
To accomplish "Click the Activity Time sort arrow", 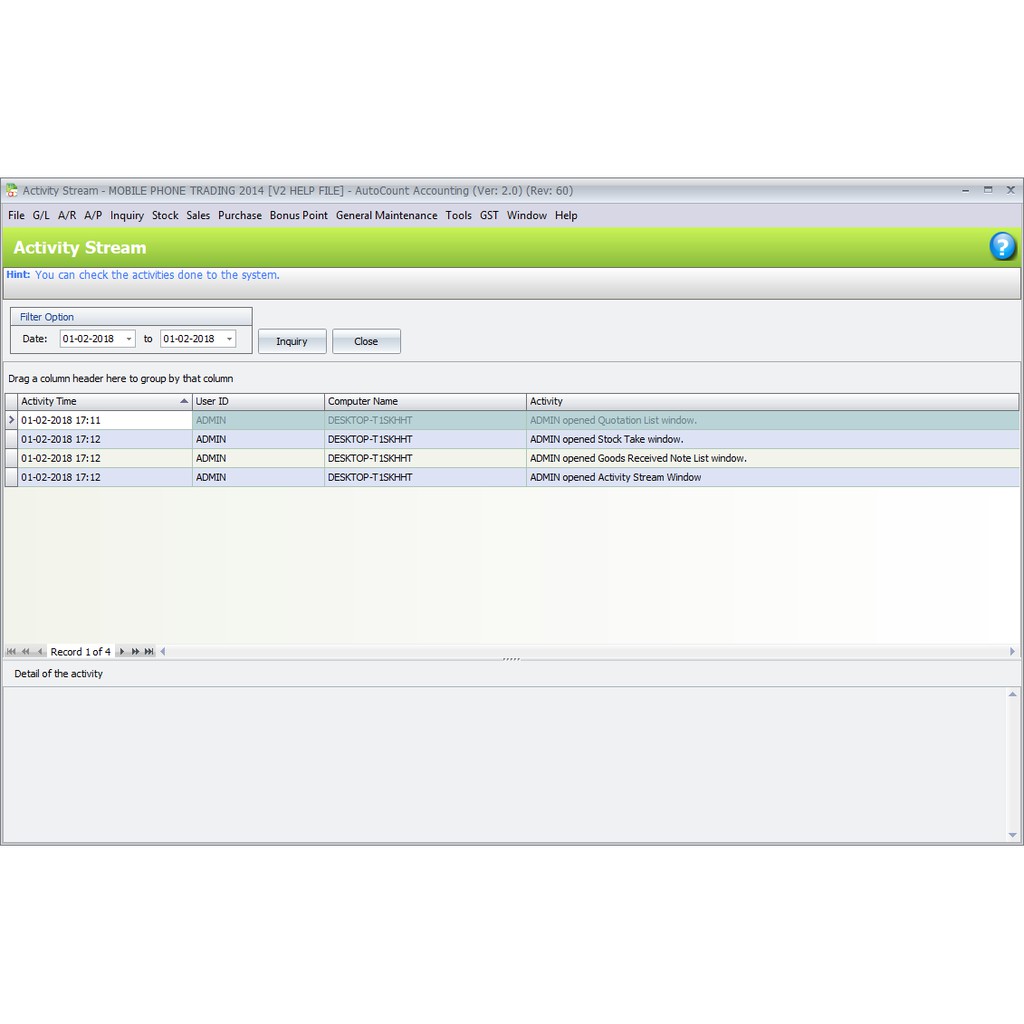I will click(x=184, y=401).
